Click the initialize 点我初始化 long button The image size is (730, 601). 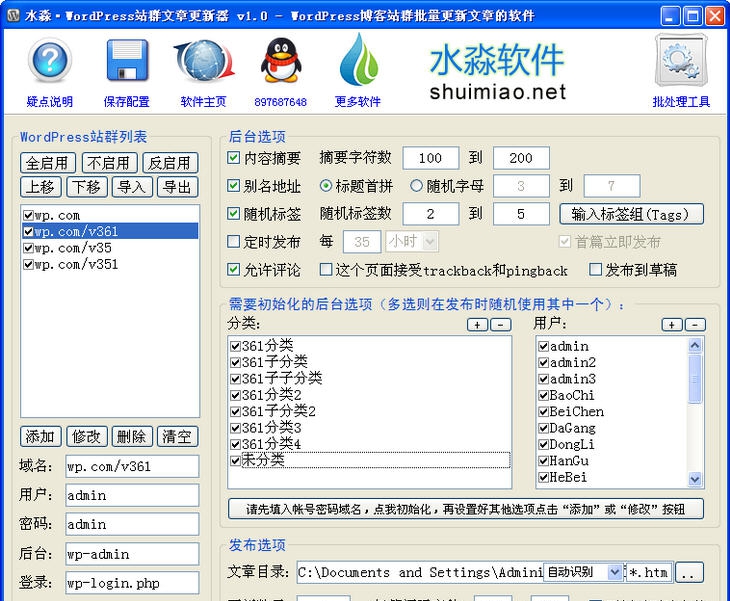[x=466, y=509]
